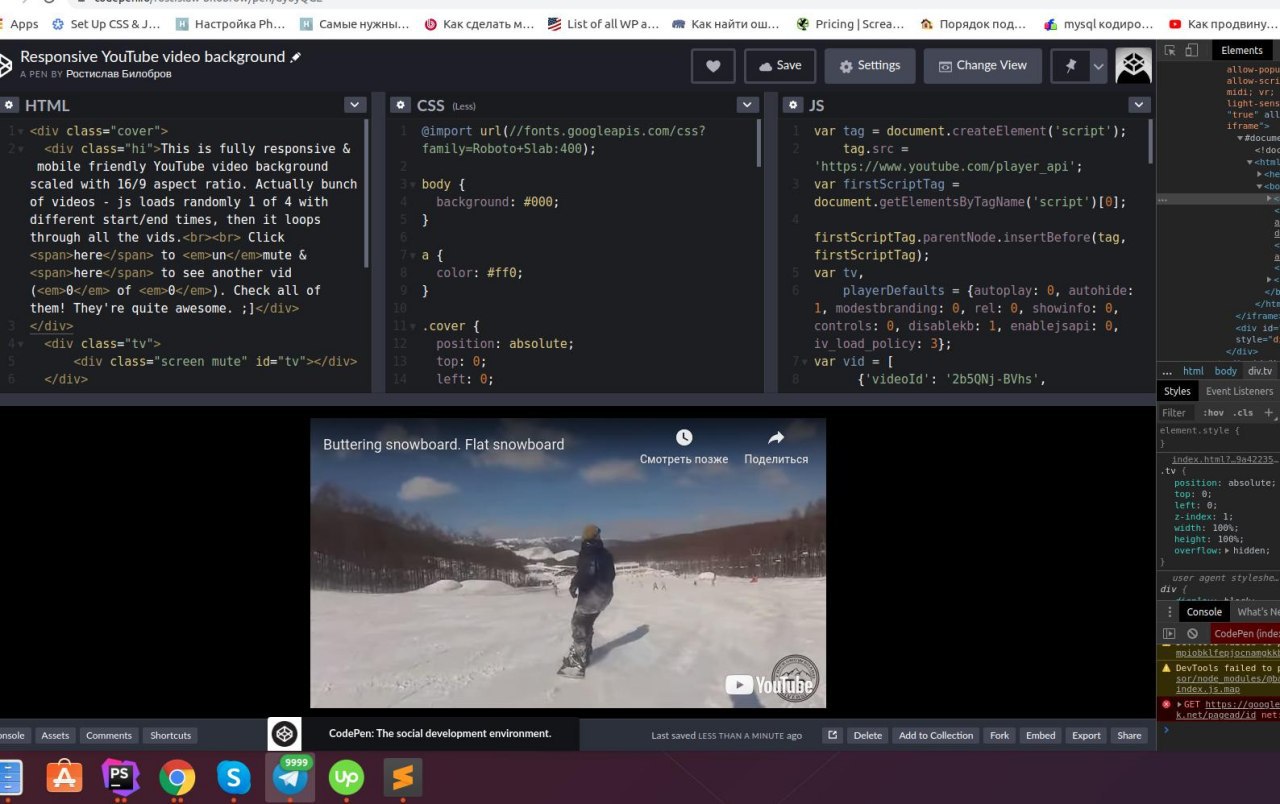This screenshot has width=1280, height=804.
Task: Select html in DevTools breadcrumb
Action: 1193,371
